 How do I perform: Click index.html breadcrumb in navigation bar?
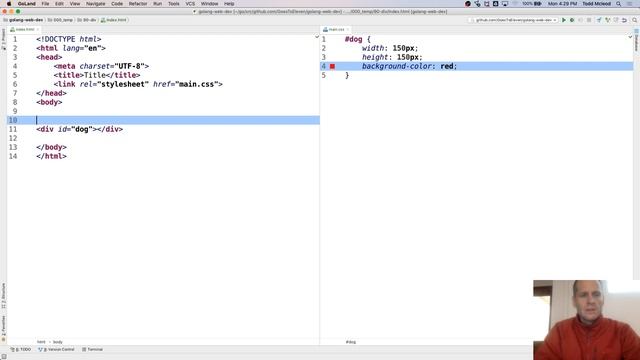pos(114,20)
